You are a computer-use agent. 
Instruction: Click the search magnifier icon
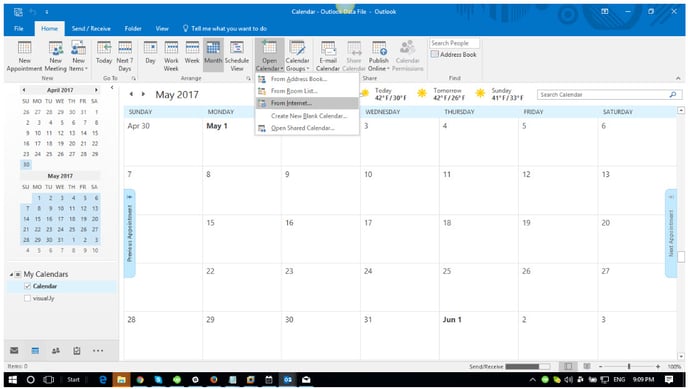(x=673, y=95)
